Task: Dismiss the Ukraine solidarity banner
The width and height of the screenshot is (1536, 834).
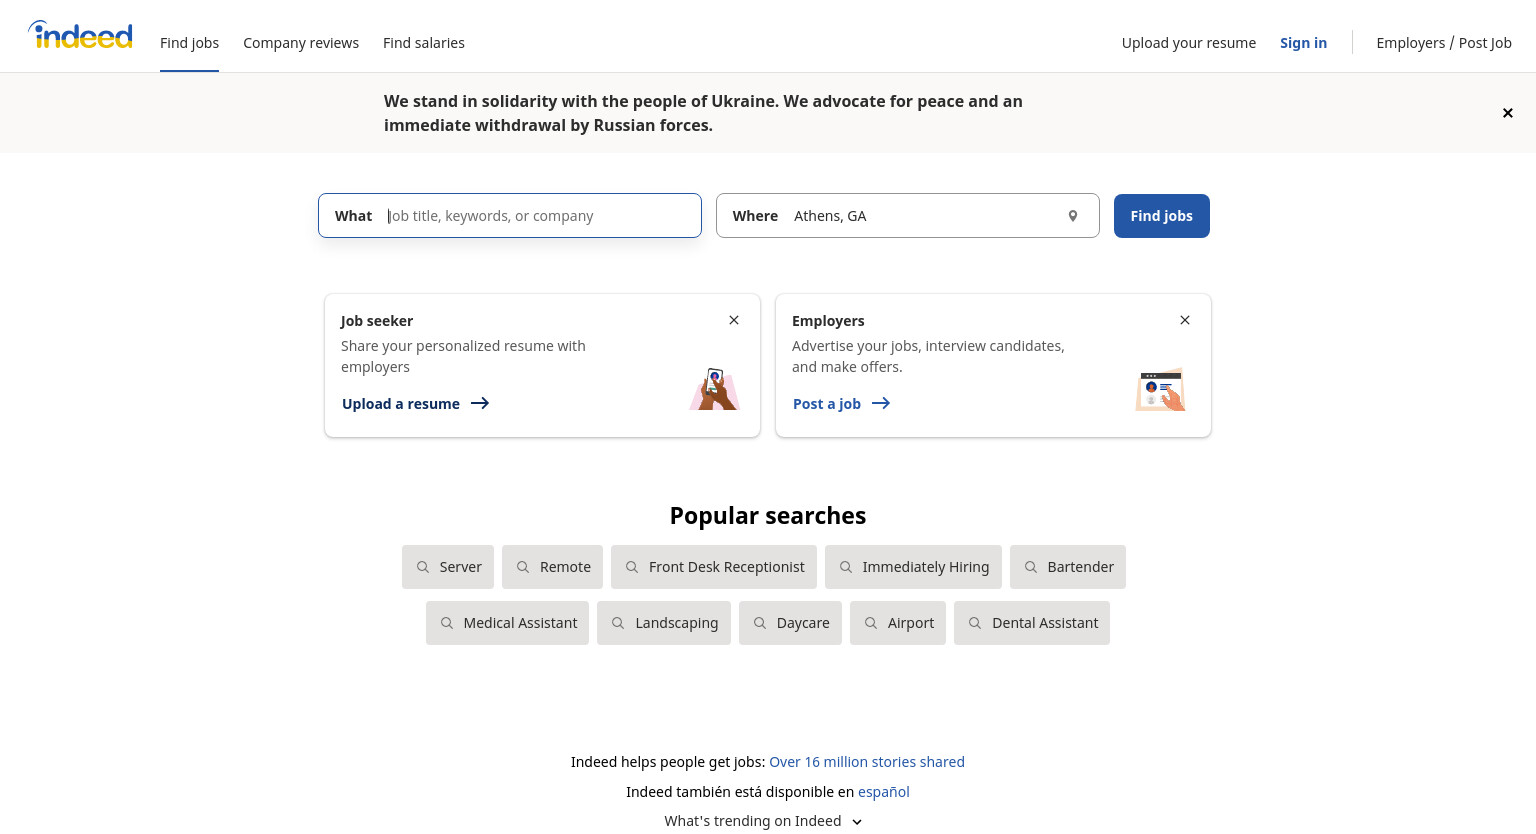Action: 1508,113
